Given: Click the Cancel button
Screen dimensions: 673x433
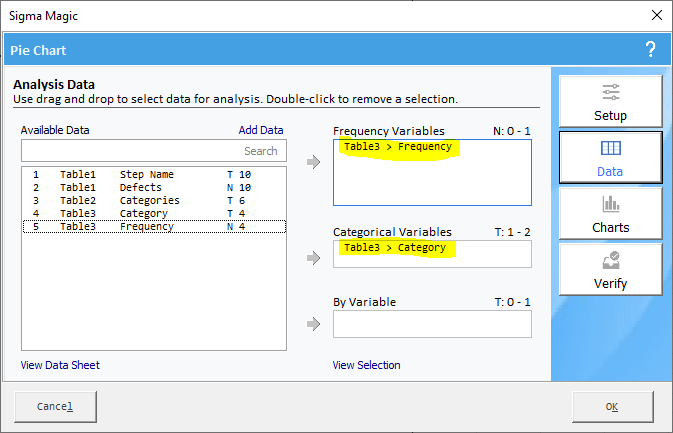Looking at the screenshot, I should 55,406.
